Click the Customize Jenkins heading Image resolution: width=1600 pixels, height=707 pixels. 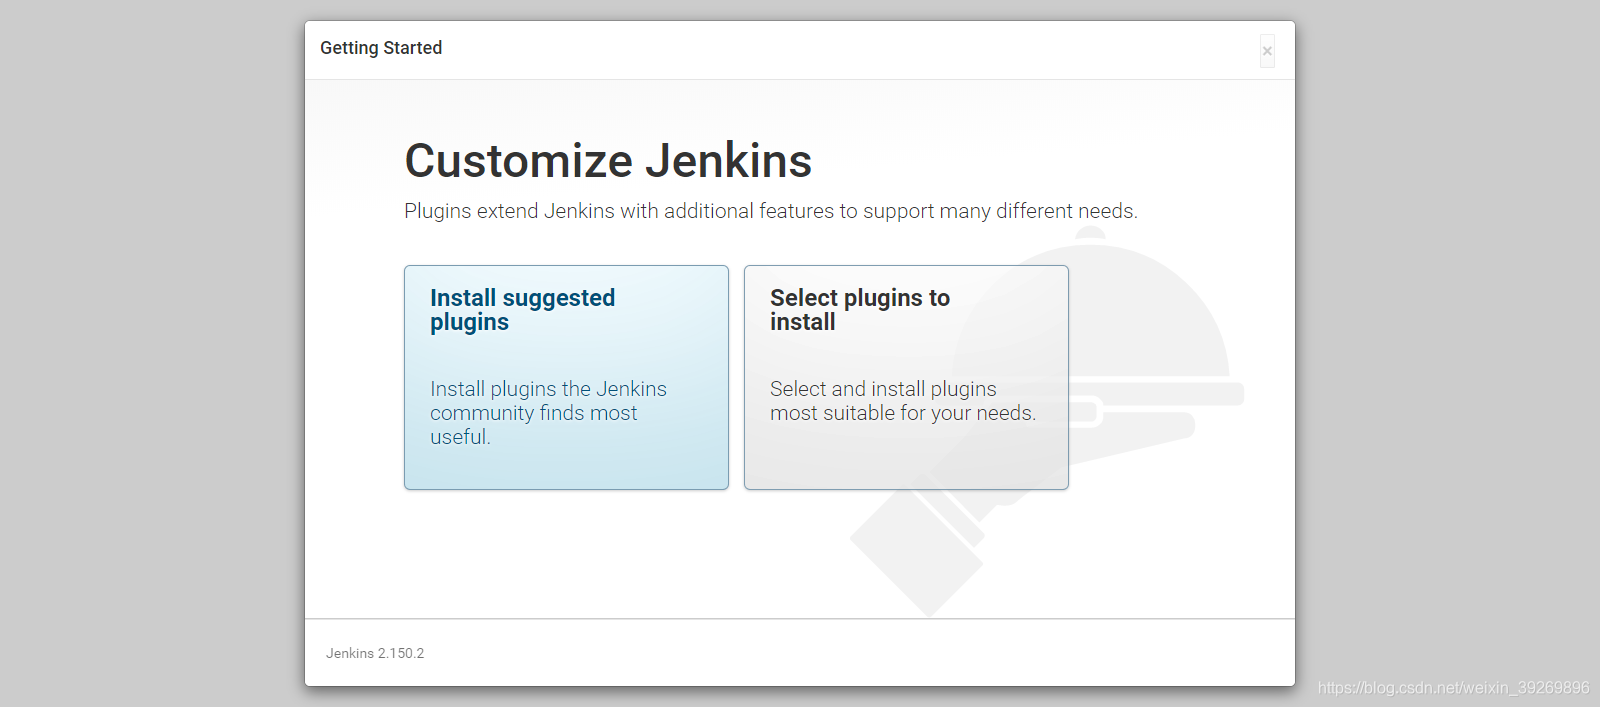[608, 161]
